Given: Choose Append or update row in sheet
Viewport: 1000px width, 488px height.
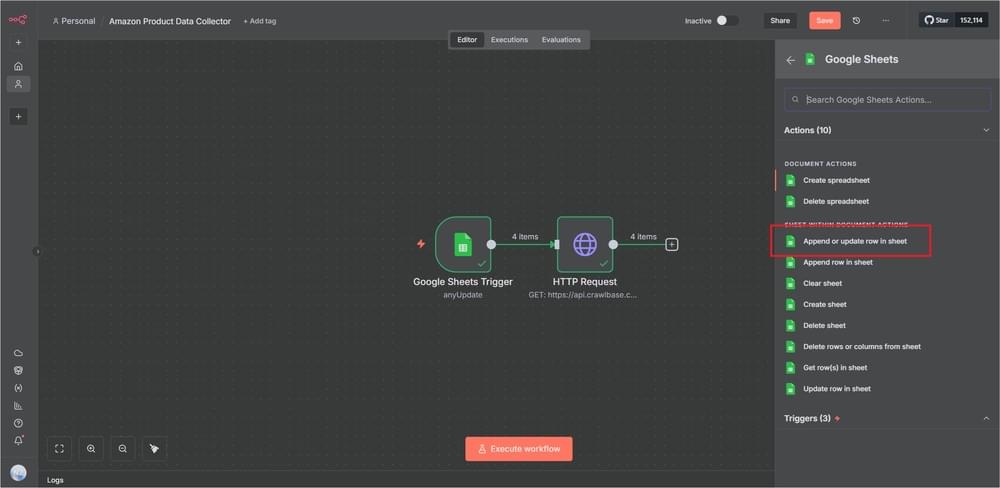Looking at the screenshot, I should pos(854,241).
